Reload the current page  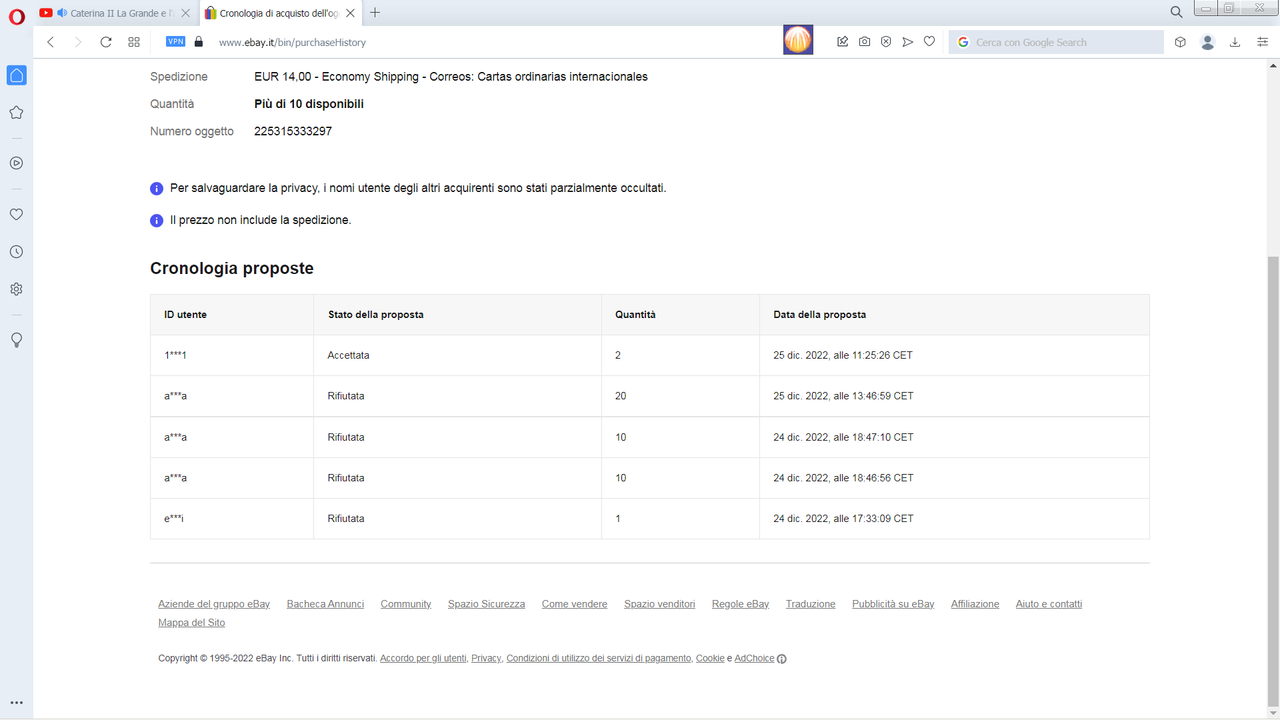tap(106, 42)
